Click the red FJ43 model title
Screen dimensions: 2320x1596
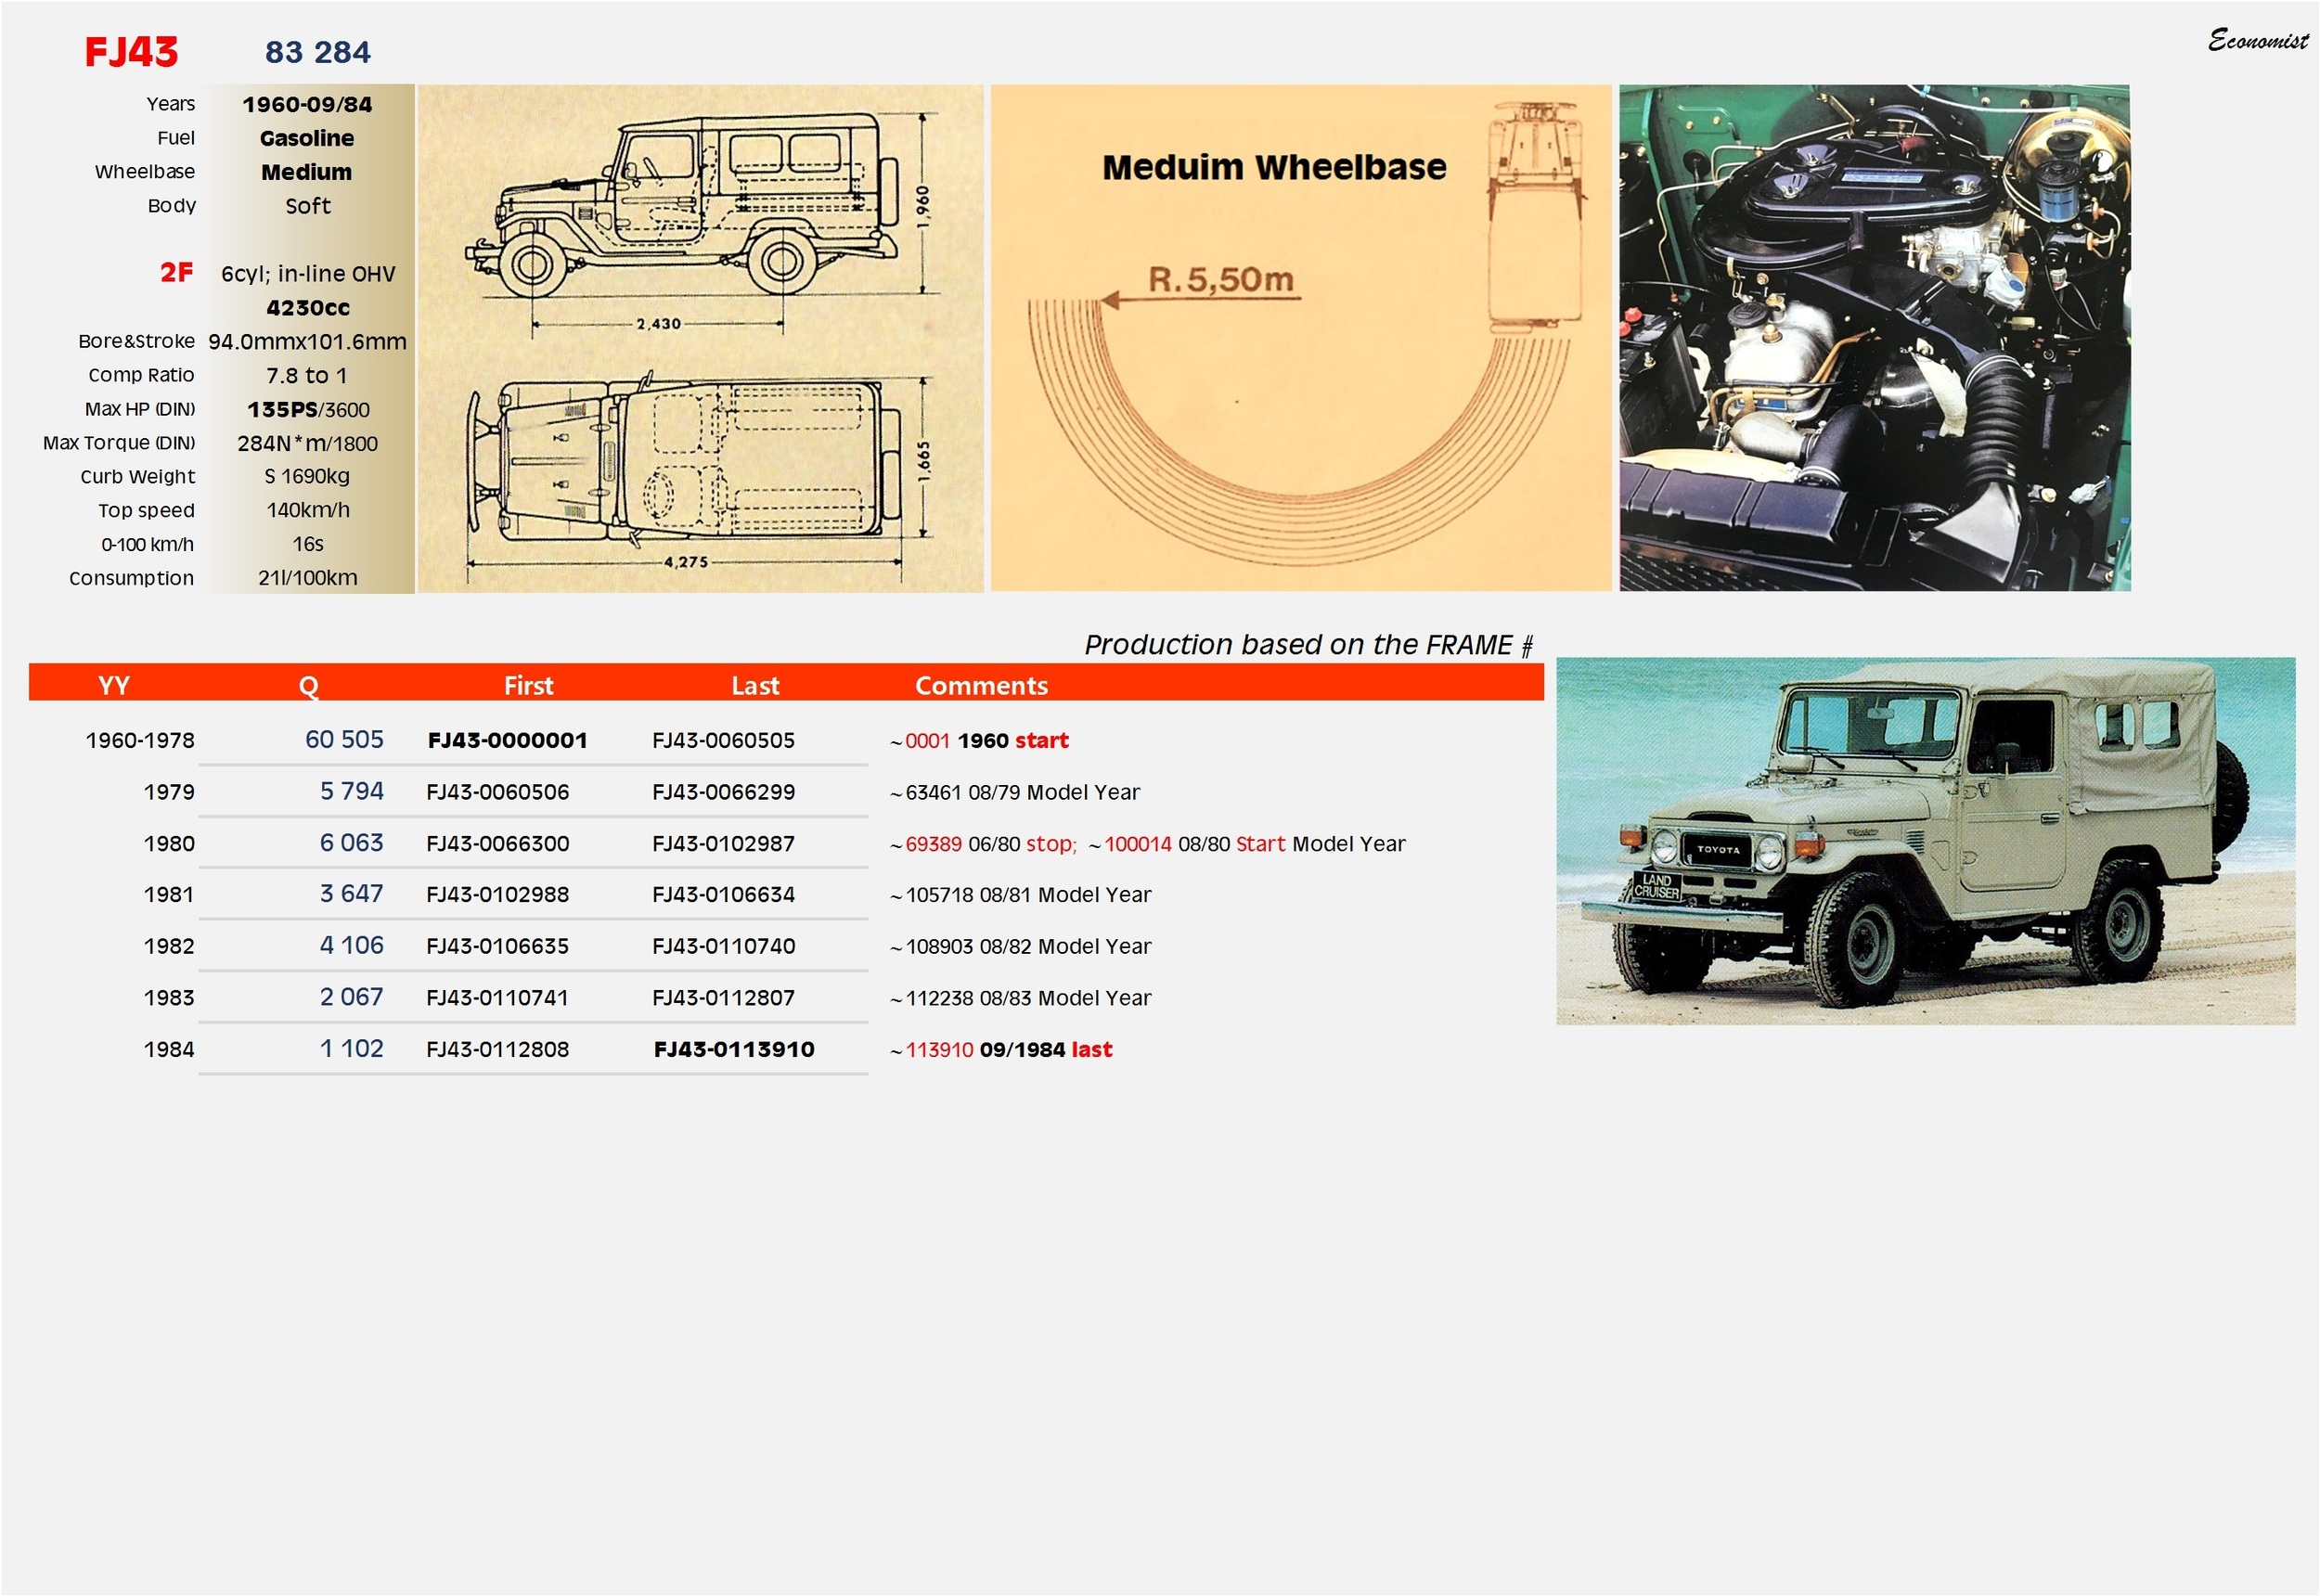(131, 52)
